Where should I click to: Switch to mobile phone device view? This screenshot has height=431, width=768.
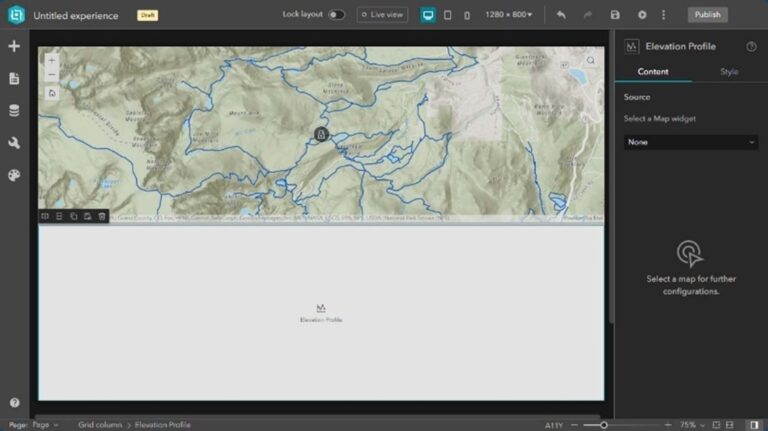tap(467, 15)
